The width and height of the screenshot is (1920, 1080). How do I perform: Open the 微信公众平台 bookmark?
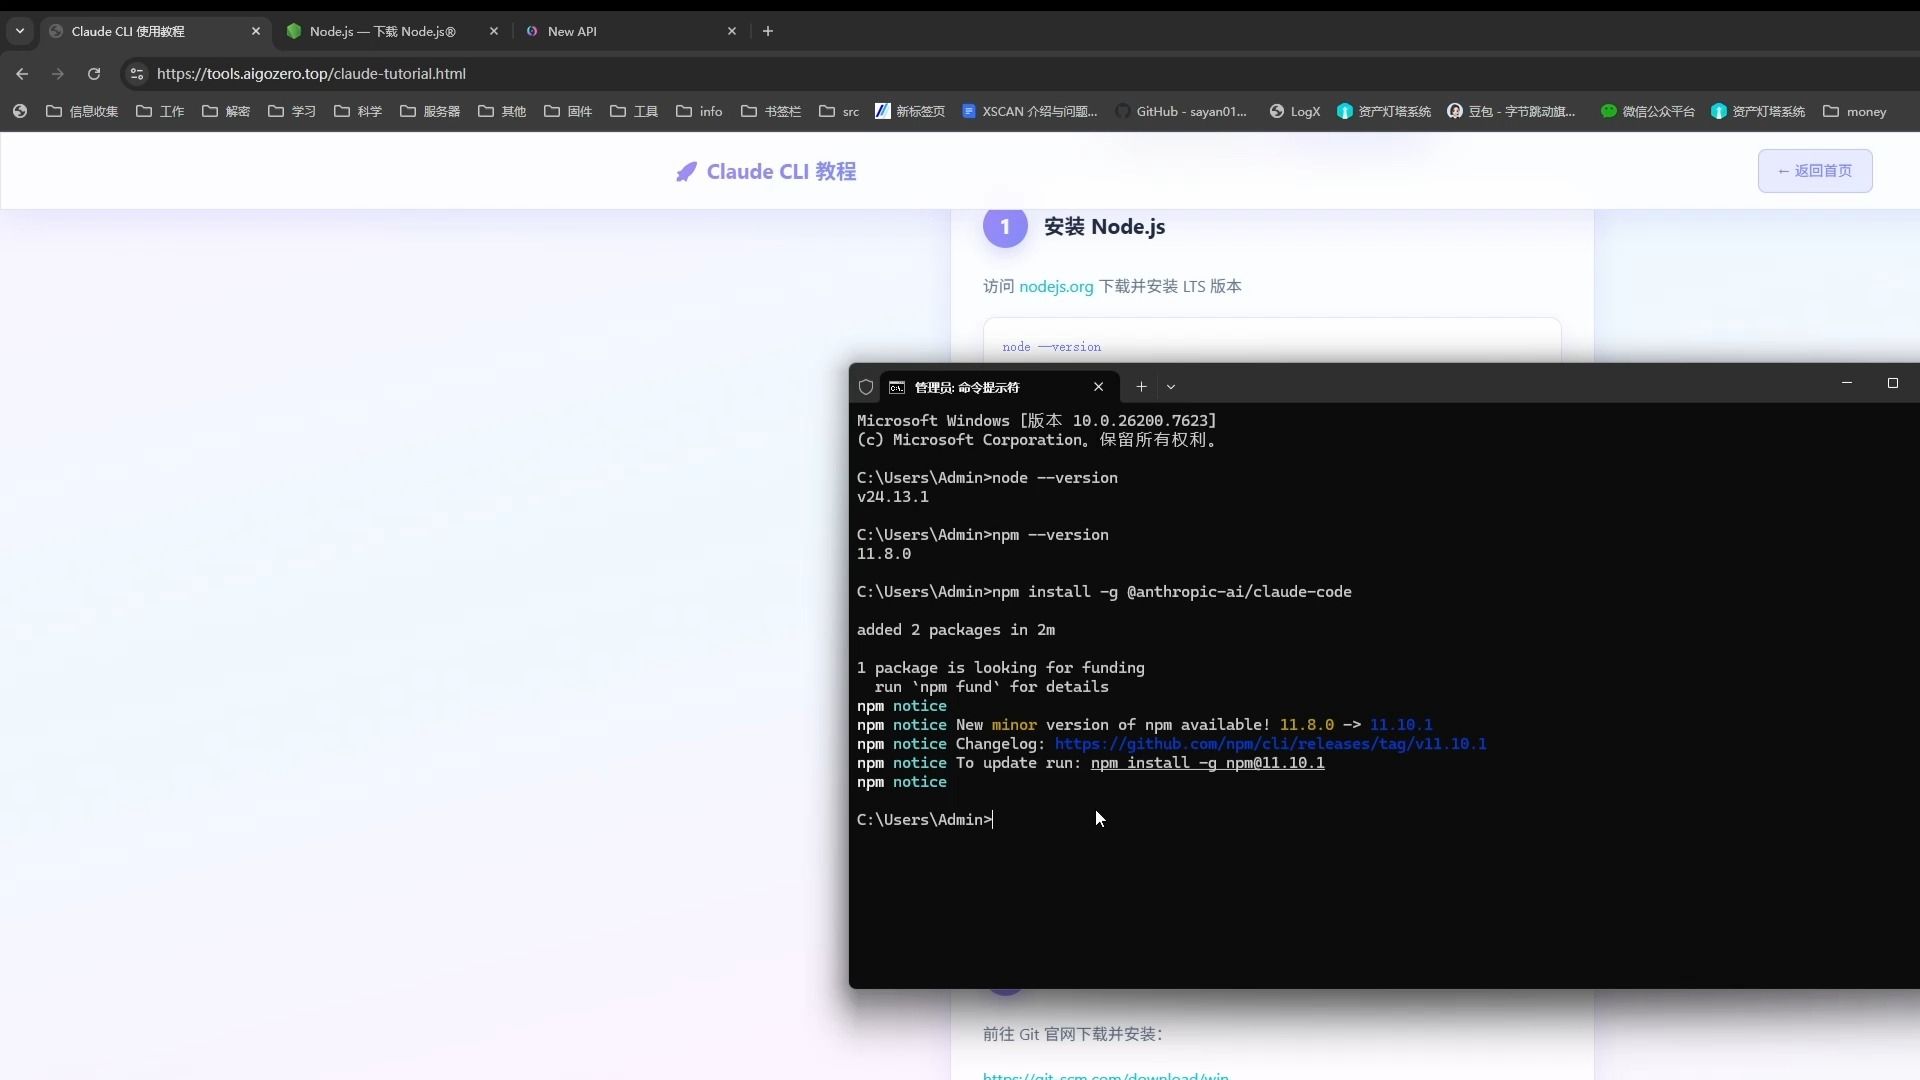coord(1648,111)
